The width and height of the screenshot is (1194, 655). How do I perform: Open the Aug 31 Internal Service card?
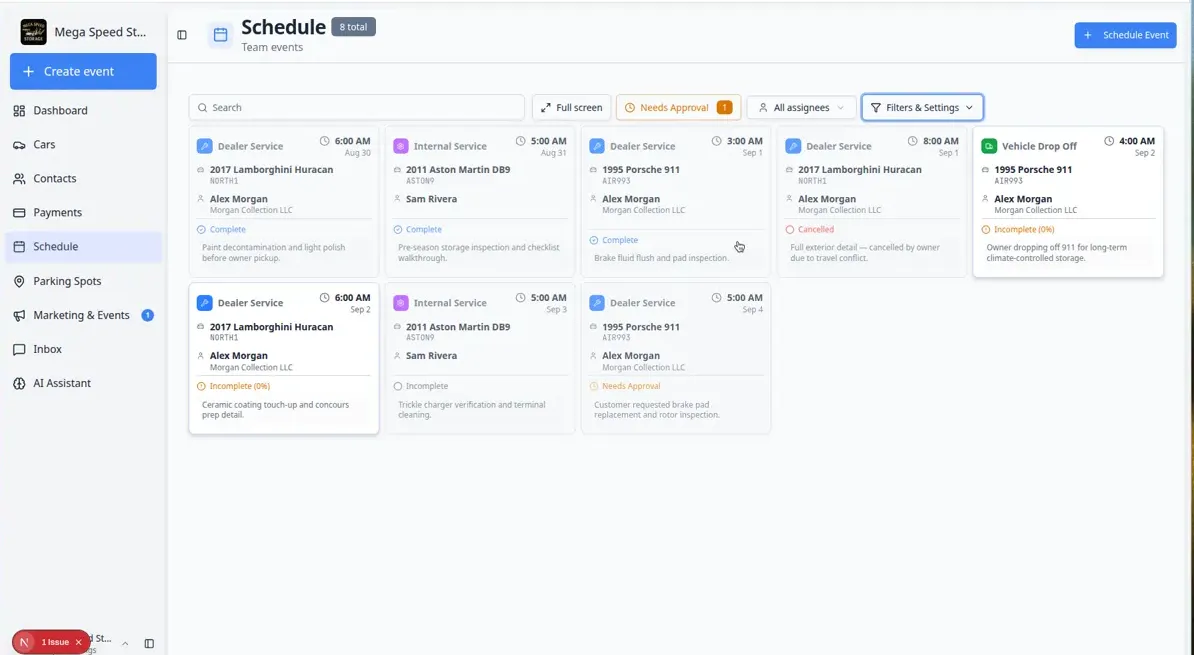click(480, 202)
